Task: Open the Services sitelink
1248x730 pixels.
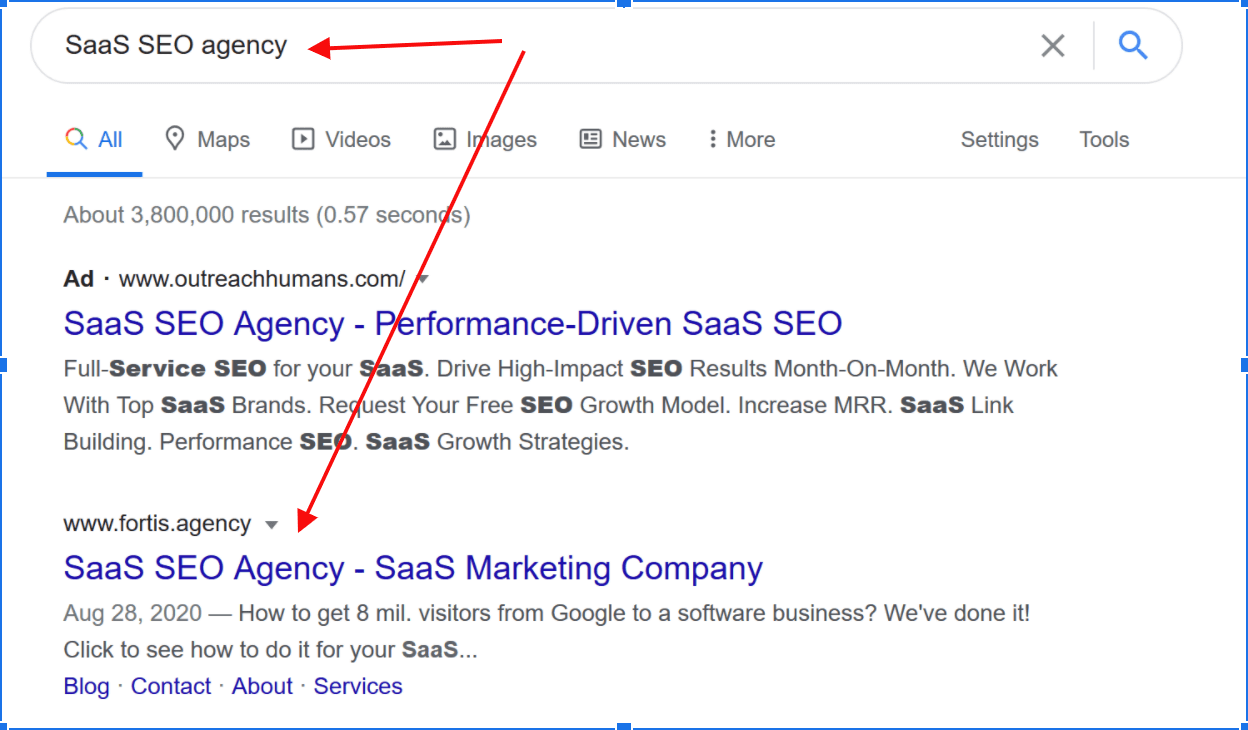Action: [x=358, y=686]
